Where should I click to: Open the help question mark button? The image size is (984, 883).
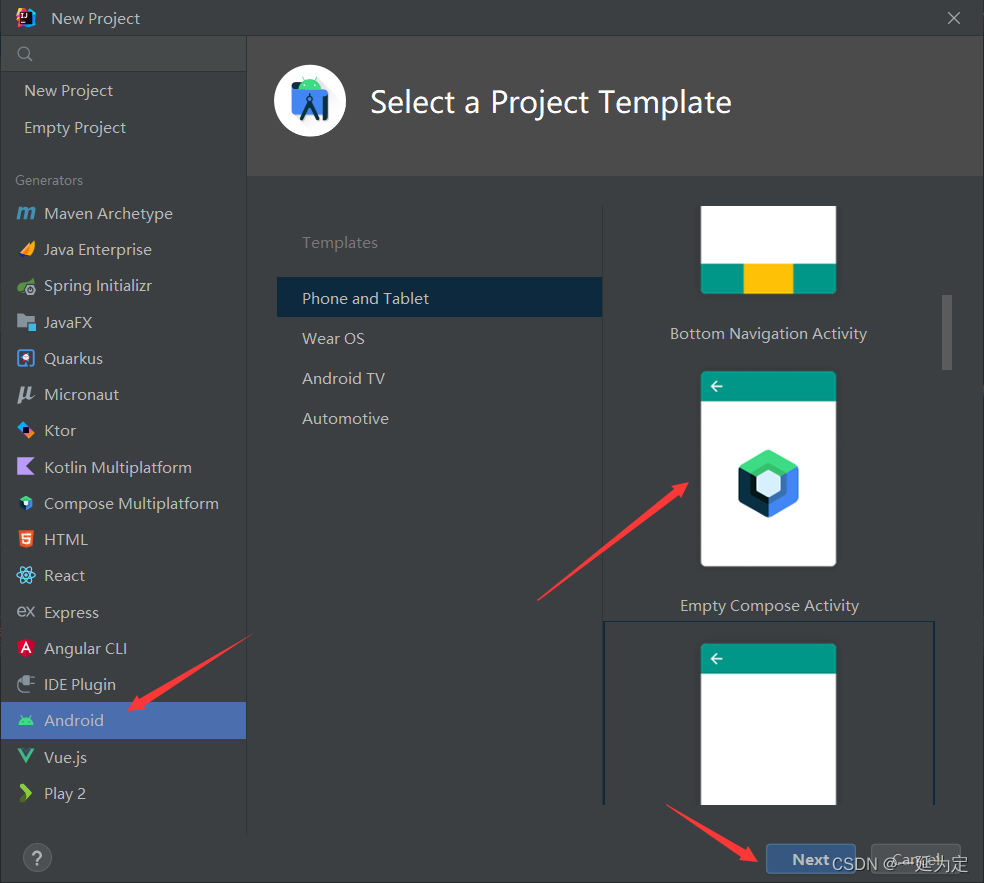[36, 857]
